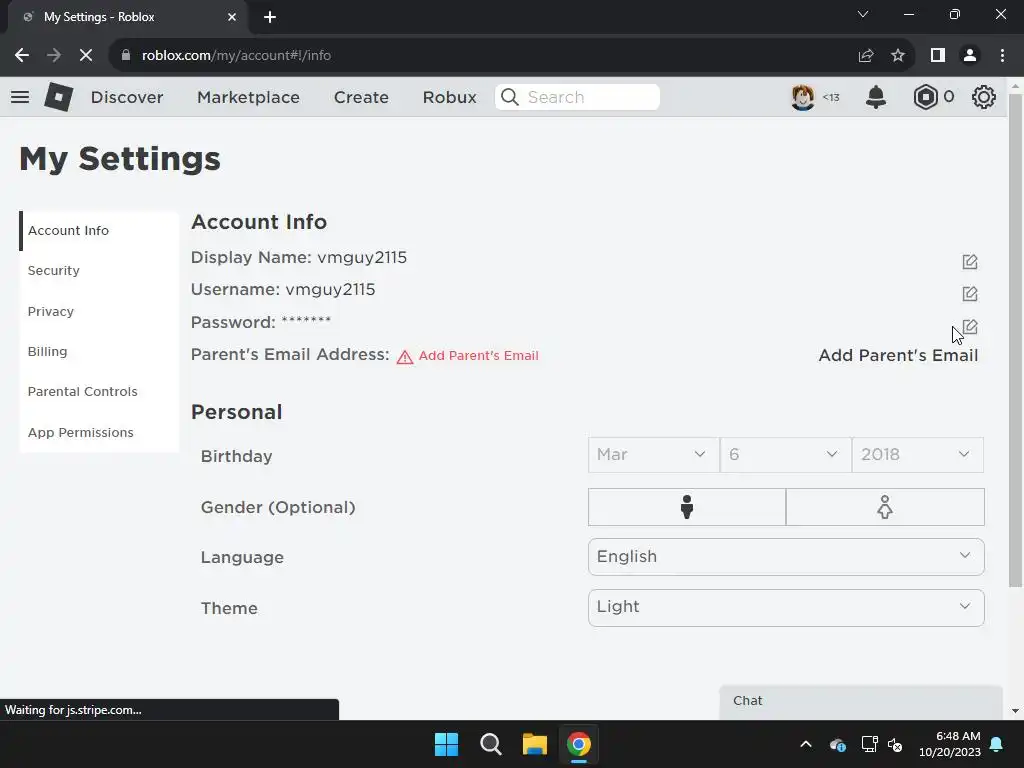Edit the Username with pencil icon
1024x768 pixels.
coord(970,294)
